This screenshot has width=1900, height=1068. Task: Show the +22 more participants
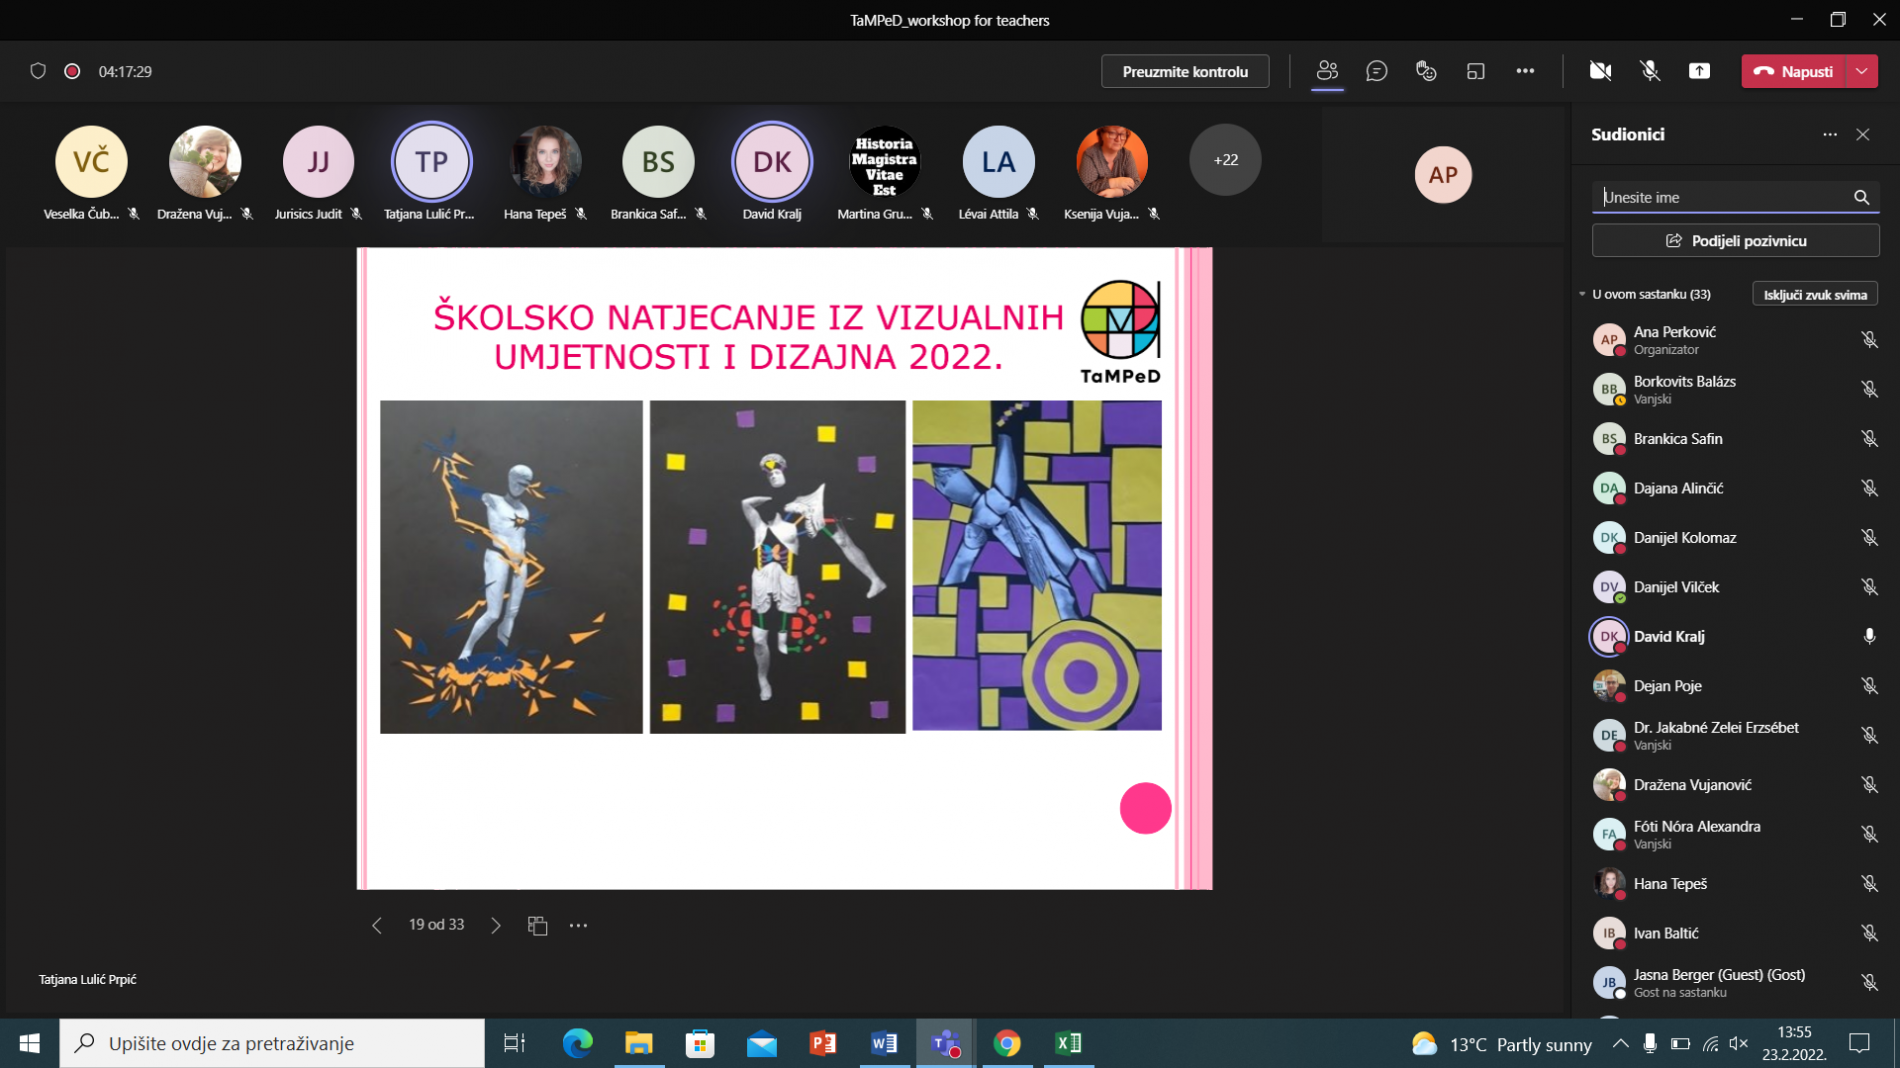pos(1225,160)
